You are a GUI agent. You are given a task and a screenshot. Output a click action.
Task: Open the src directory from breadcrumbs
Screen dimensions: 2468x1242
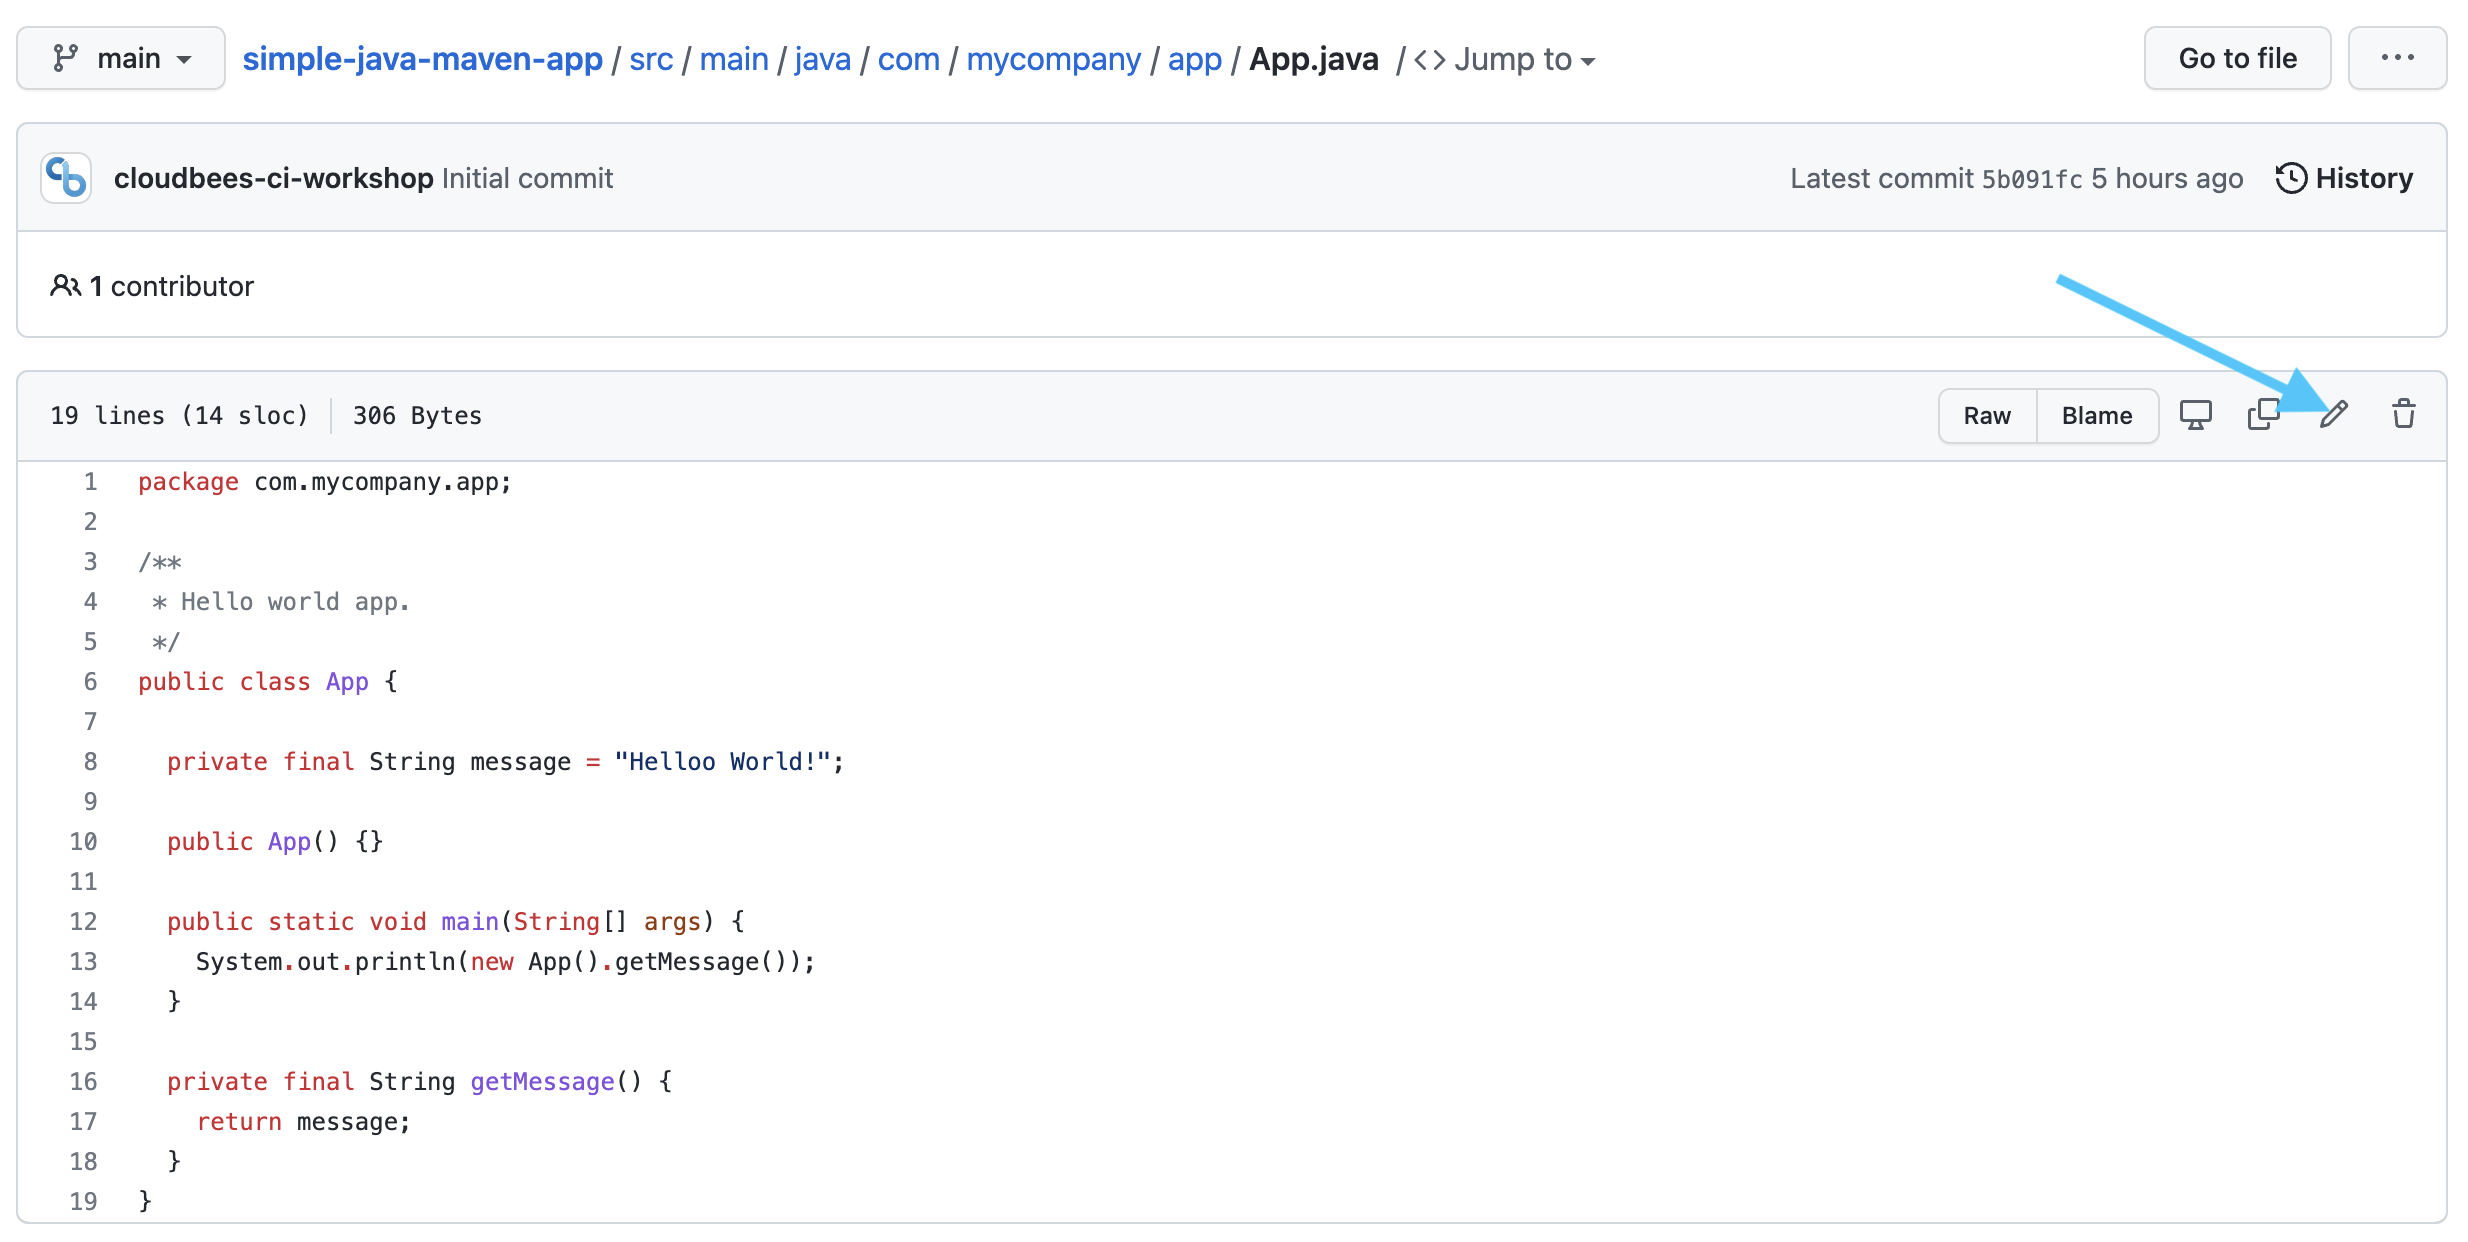click(650, 59)
